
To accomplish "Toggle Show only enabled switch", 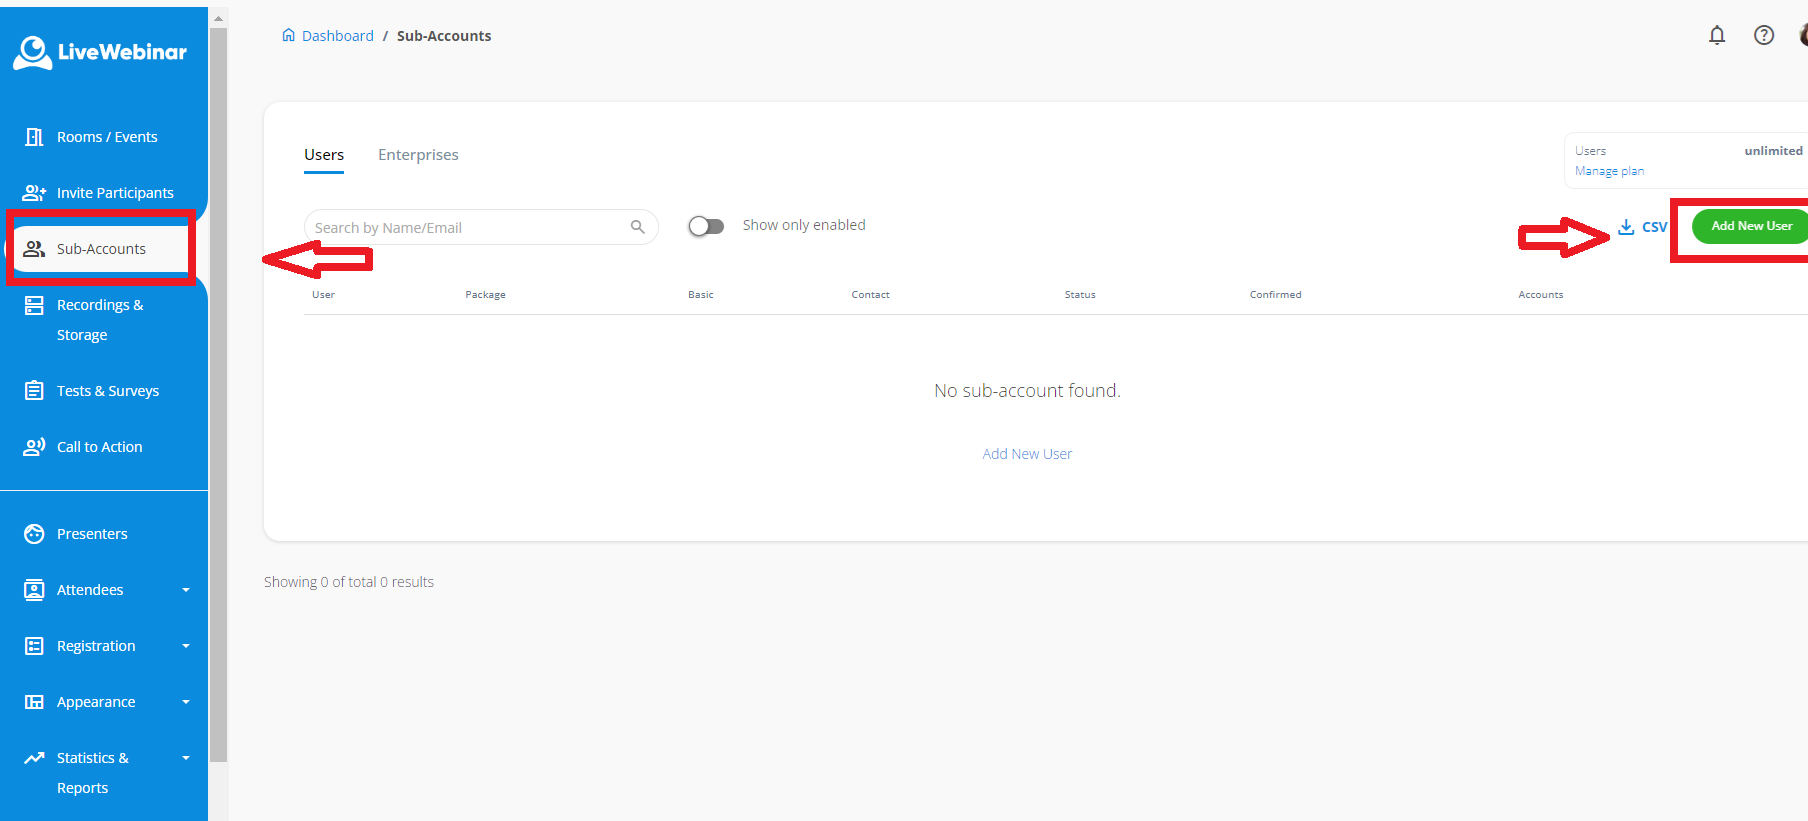I will pyautogui.click(x=706, y=226).
